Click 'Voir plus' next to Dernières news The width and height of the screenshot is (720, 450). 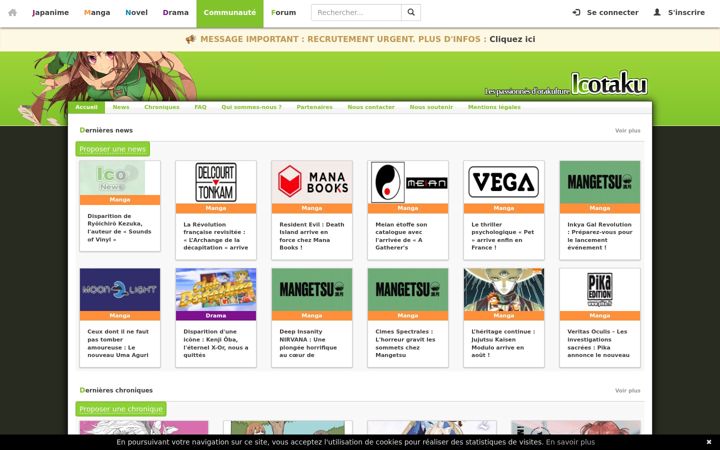click(x=627, y=130)
